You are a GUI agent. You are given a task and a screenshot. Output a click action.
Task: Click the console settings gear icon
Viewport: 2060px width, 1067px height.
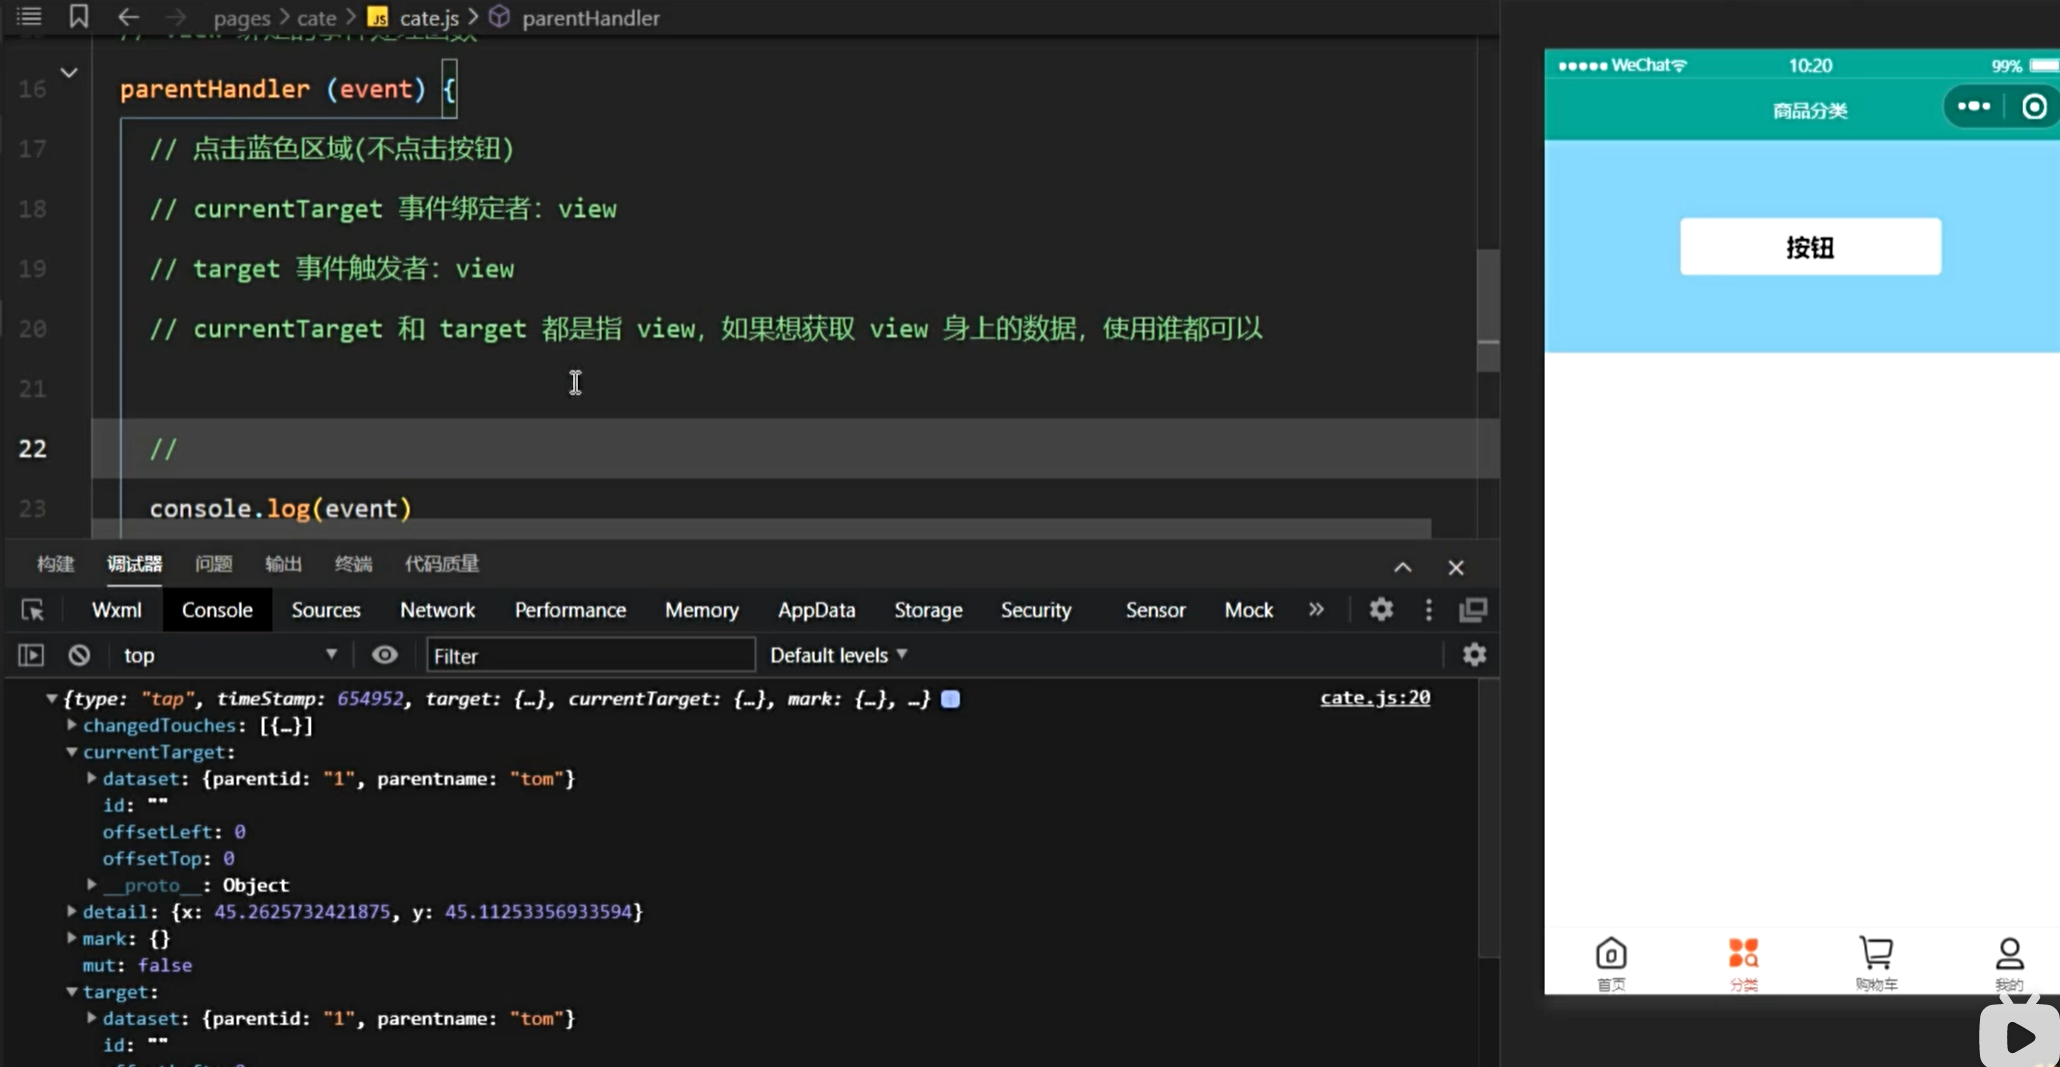pyautogui.click(x=1474, y=655)
